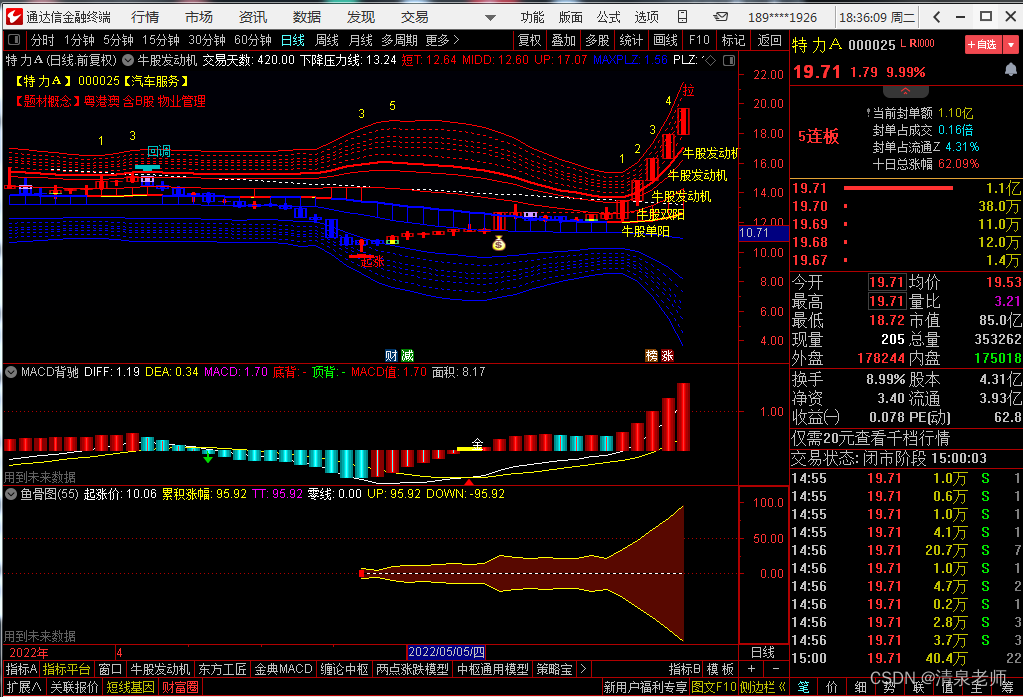Viewport: 1023px width, 697px height.
Task: Click the L margin-trading mark beside 000025
Action: click(903, 43)
